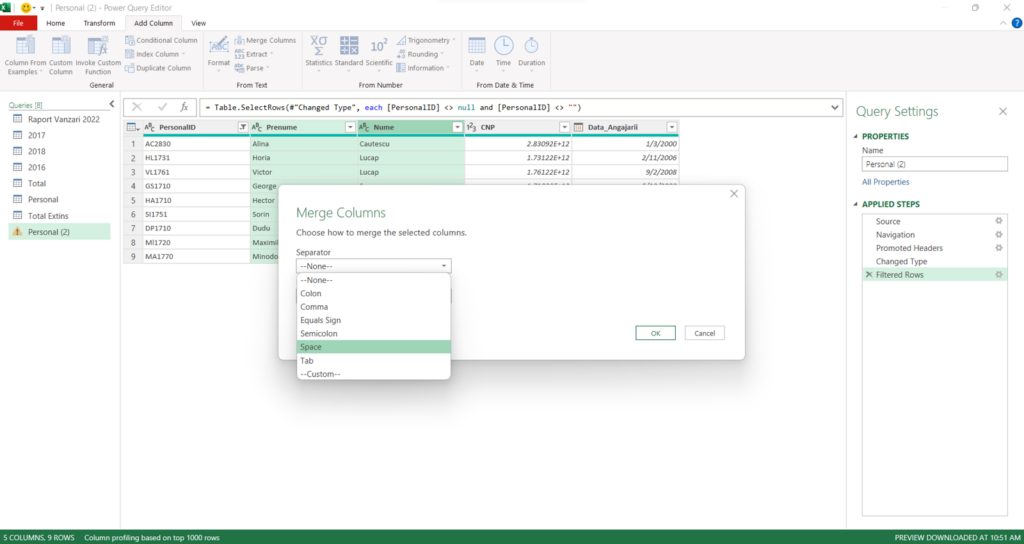
Task: Open Data_Angajarii column filter dropdown
Action: (672, 127)
